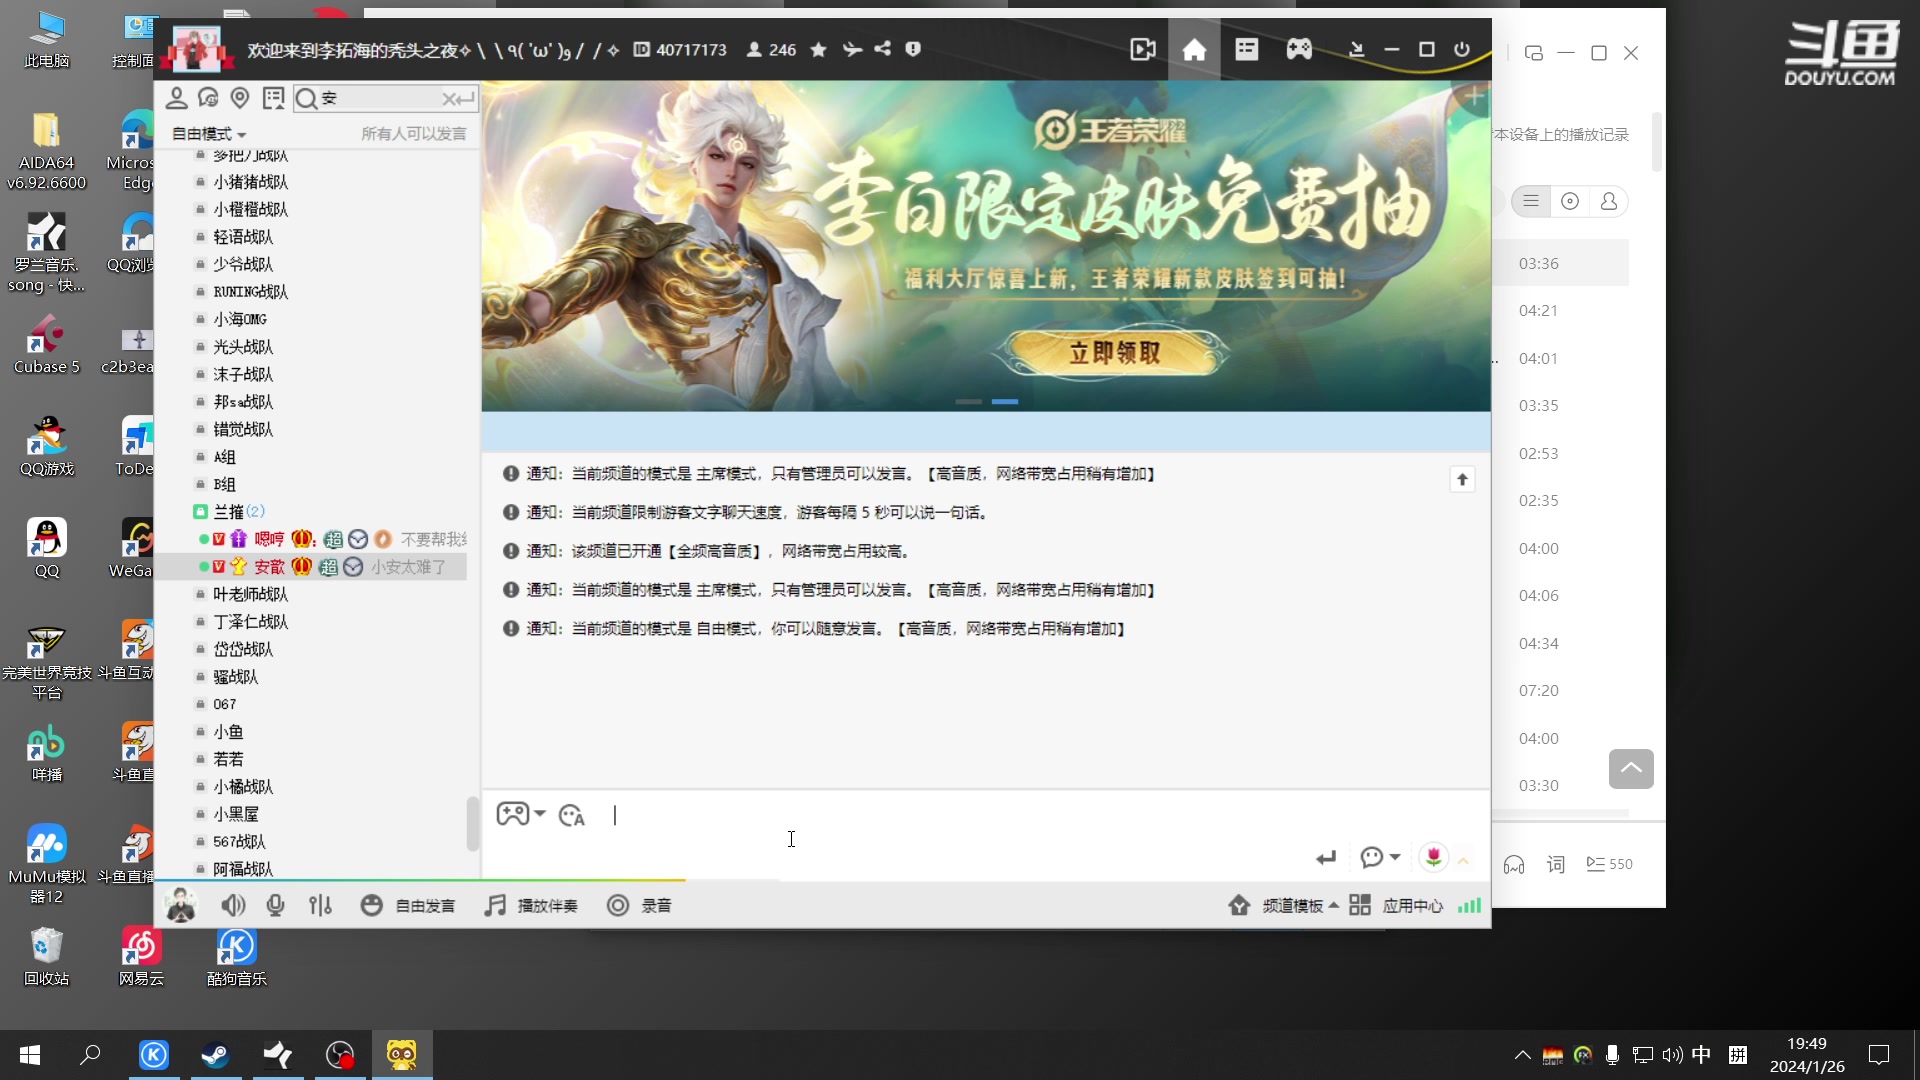Toggle 自由发言 free speech mode
The image size is (1920, 1080).
tap(410, 905)
